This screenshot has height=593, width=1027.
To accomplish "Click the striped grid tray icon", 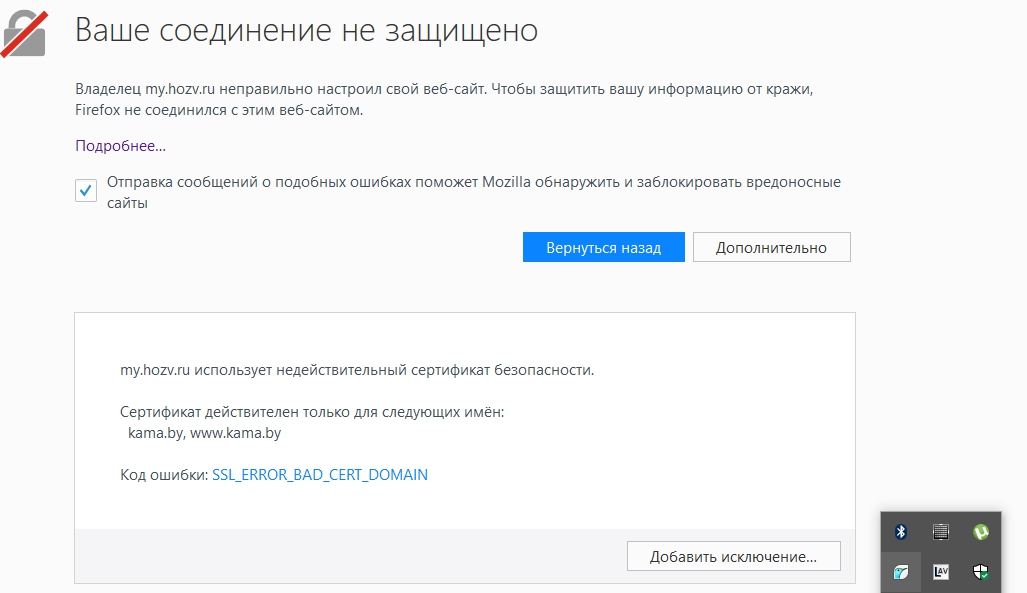I will tap(940, 532).
